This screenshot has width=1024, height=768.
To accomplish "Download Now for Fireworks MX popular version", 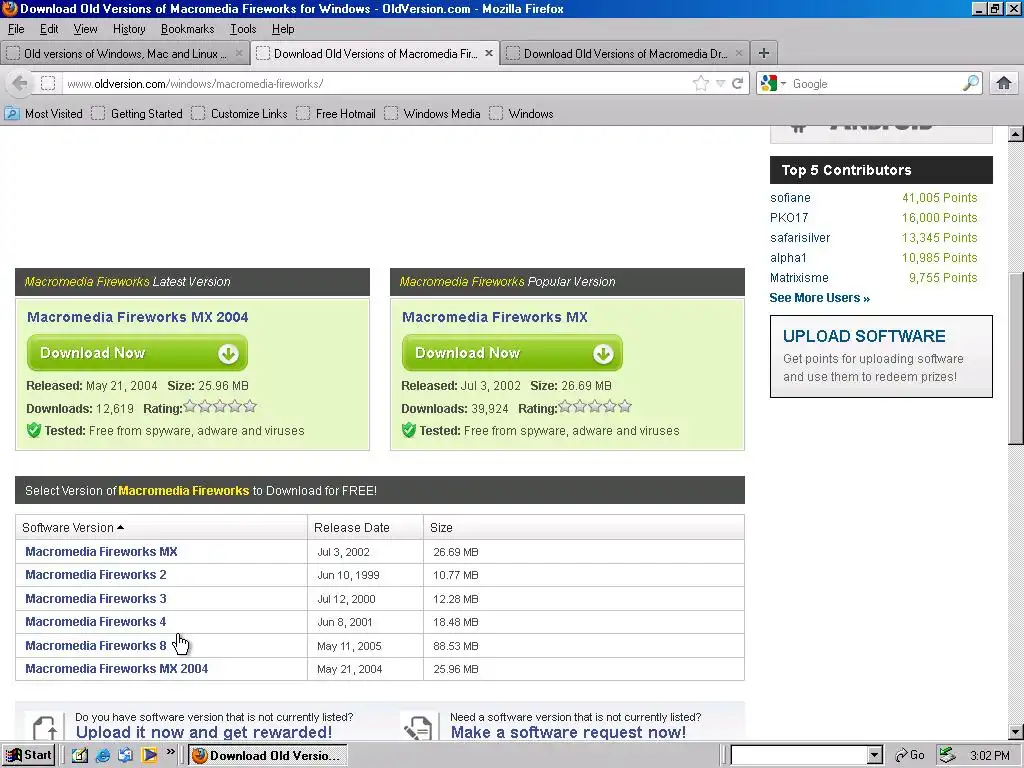I will click(x=512, y=353).
